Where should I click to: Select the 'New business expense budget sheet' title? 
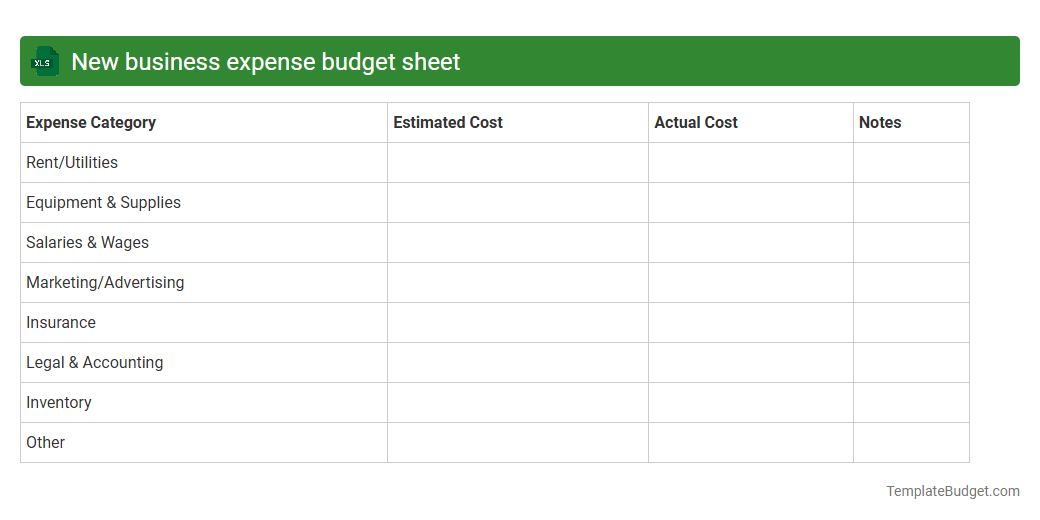coord(265,62)
